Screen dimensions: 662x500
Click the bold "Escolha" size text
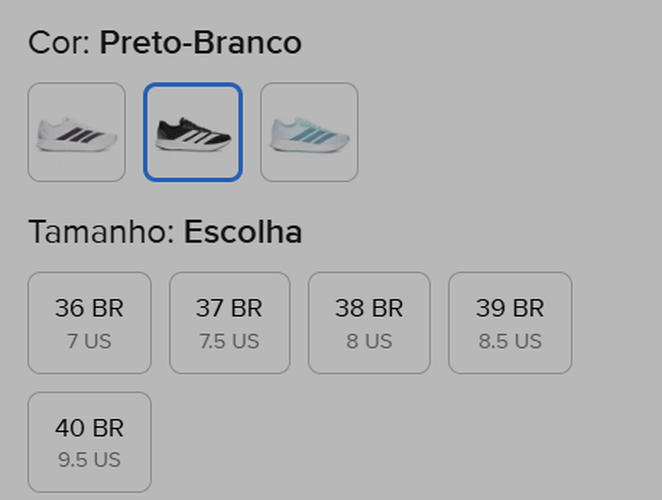(243, 233)
